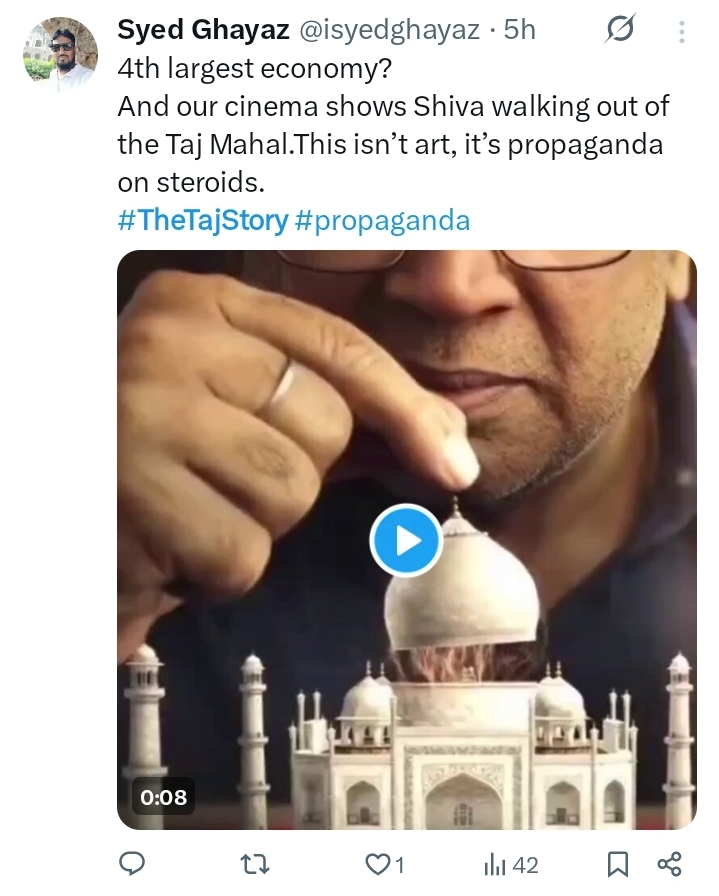Click the 5h timestamp
The image size is (719, 896).
point(519,30)
